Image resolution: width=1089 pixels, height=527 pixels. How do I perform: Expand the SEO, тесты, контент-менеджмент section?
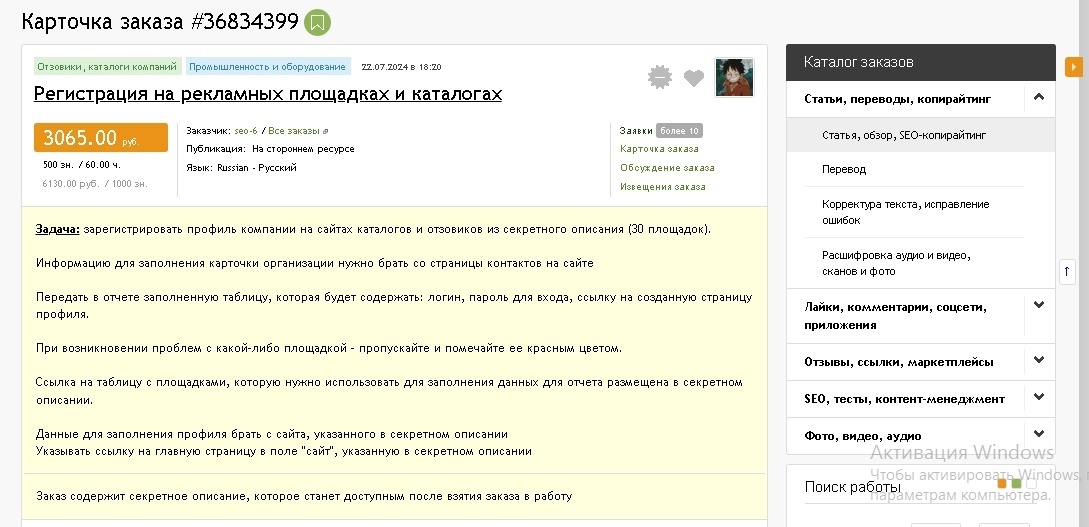click(x=1039, y=397)
